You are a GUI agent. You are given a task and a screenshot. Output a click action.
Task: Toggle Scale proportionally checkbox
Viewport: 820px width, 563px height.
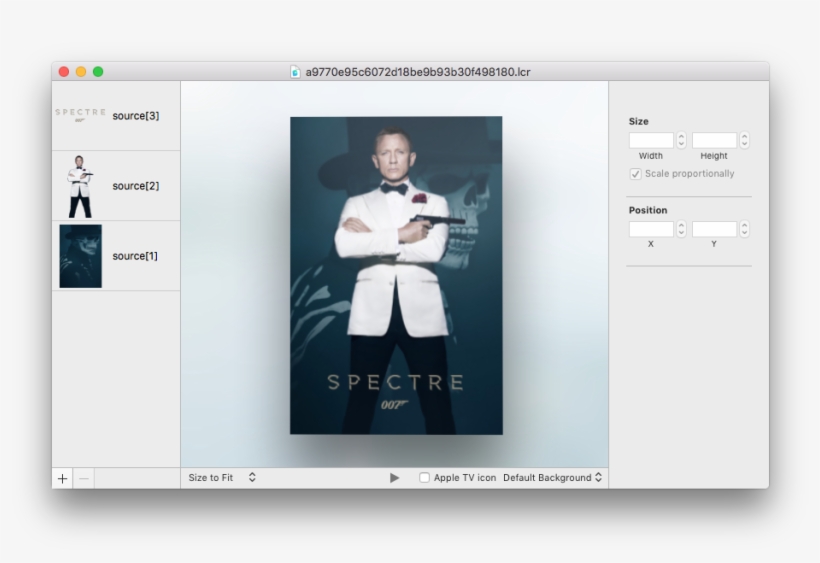coord(635,174)
